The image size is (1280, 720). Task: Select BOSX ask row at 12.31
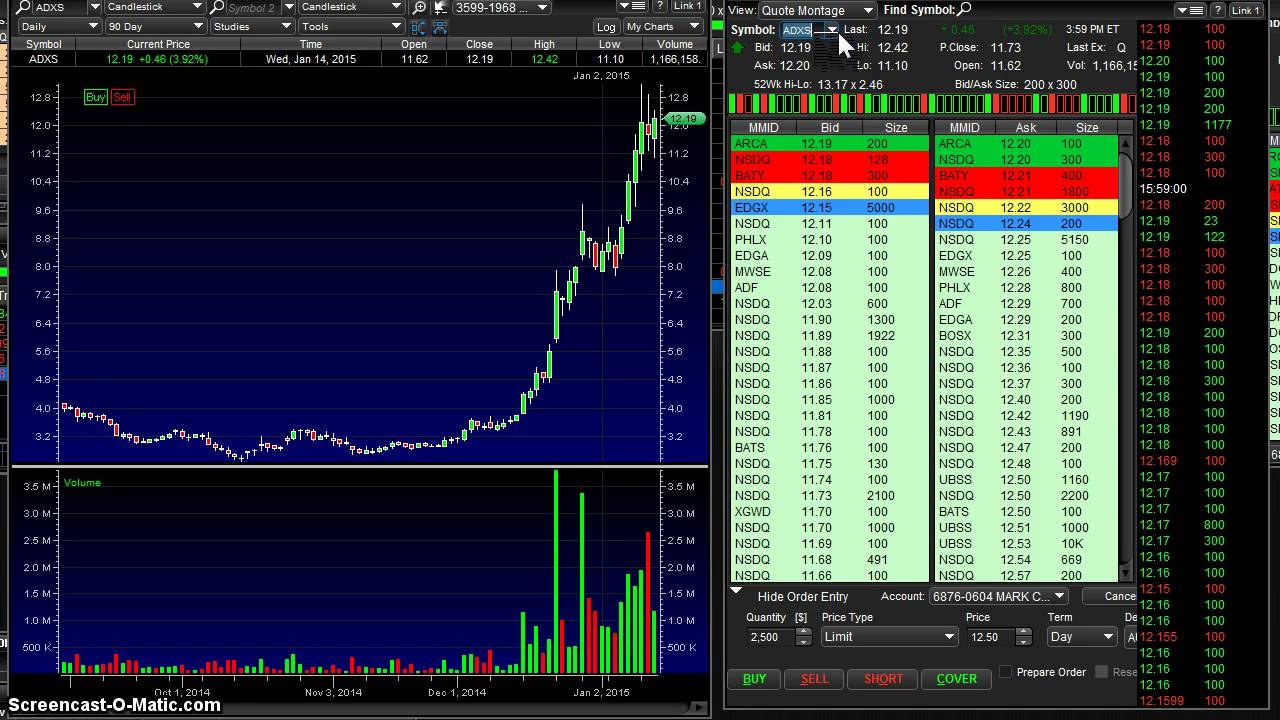(x=1026, y=336)
